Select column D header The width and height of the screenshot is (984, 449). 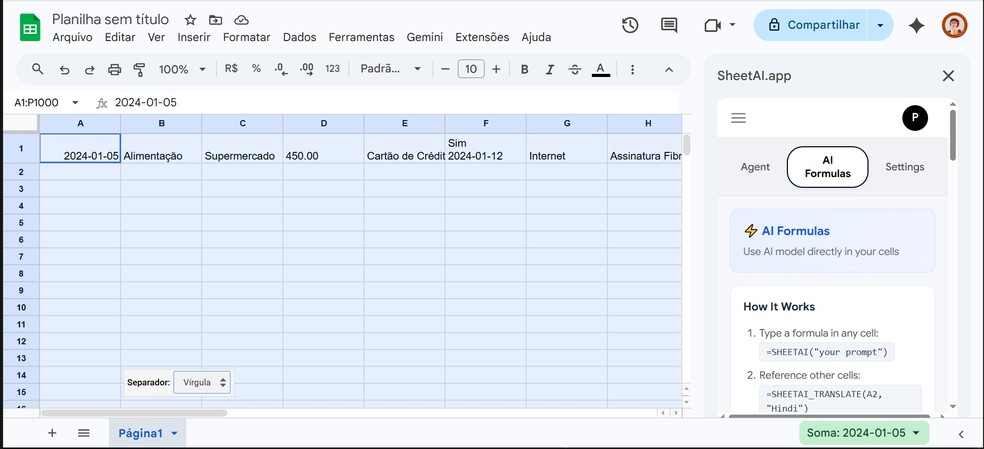pyautogui.click(x=323, y=124)
